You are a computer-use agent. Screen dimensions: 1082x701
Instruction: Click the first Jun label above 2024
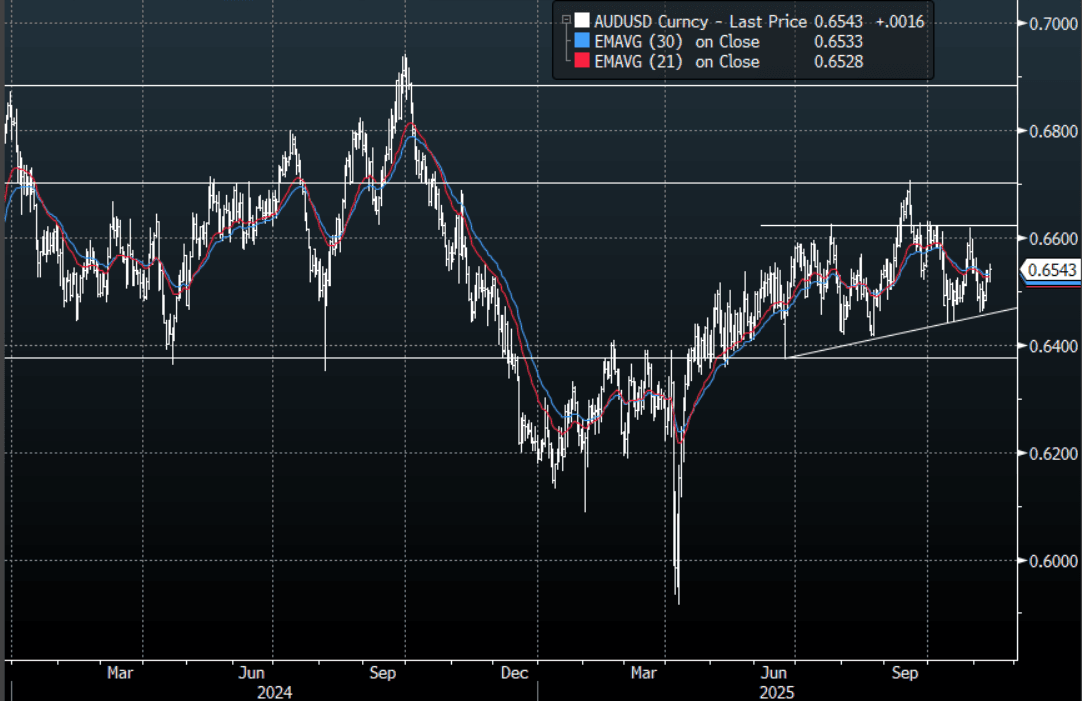coord(253,673)
